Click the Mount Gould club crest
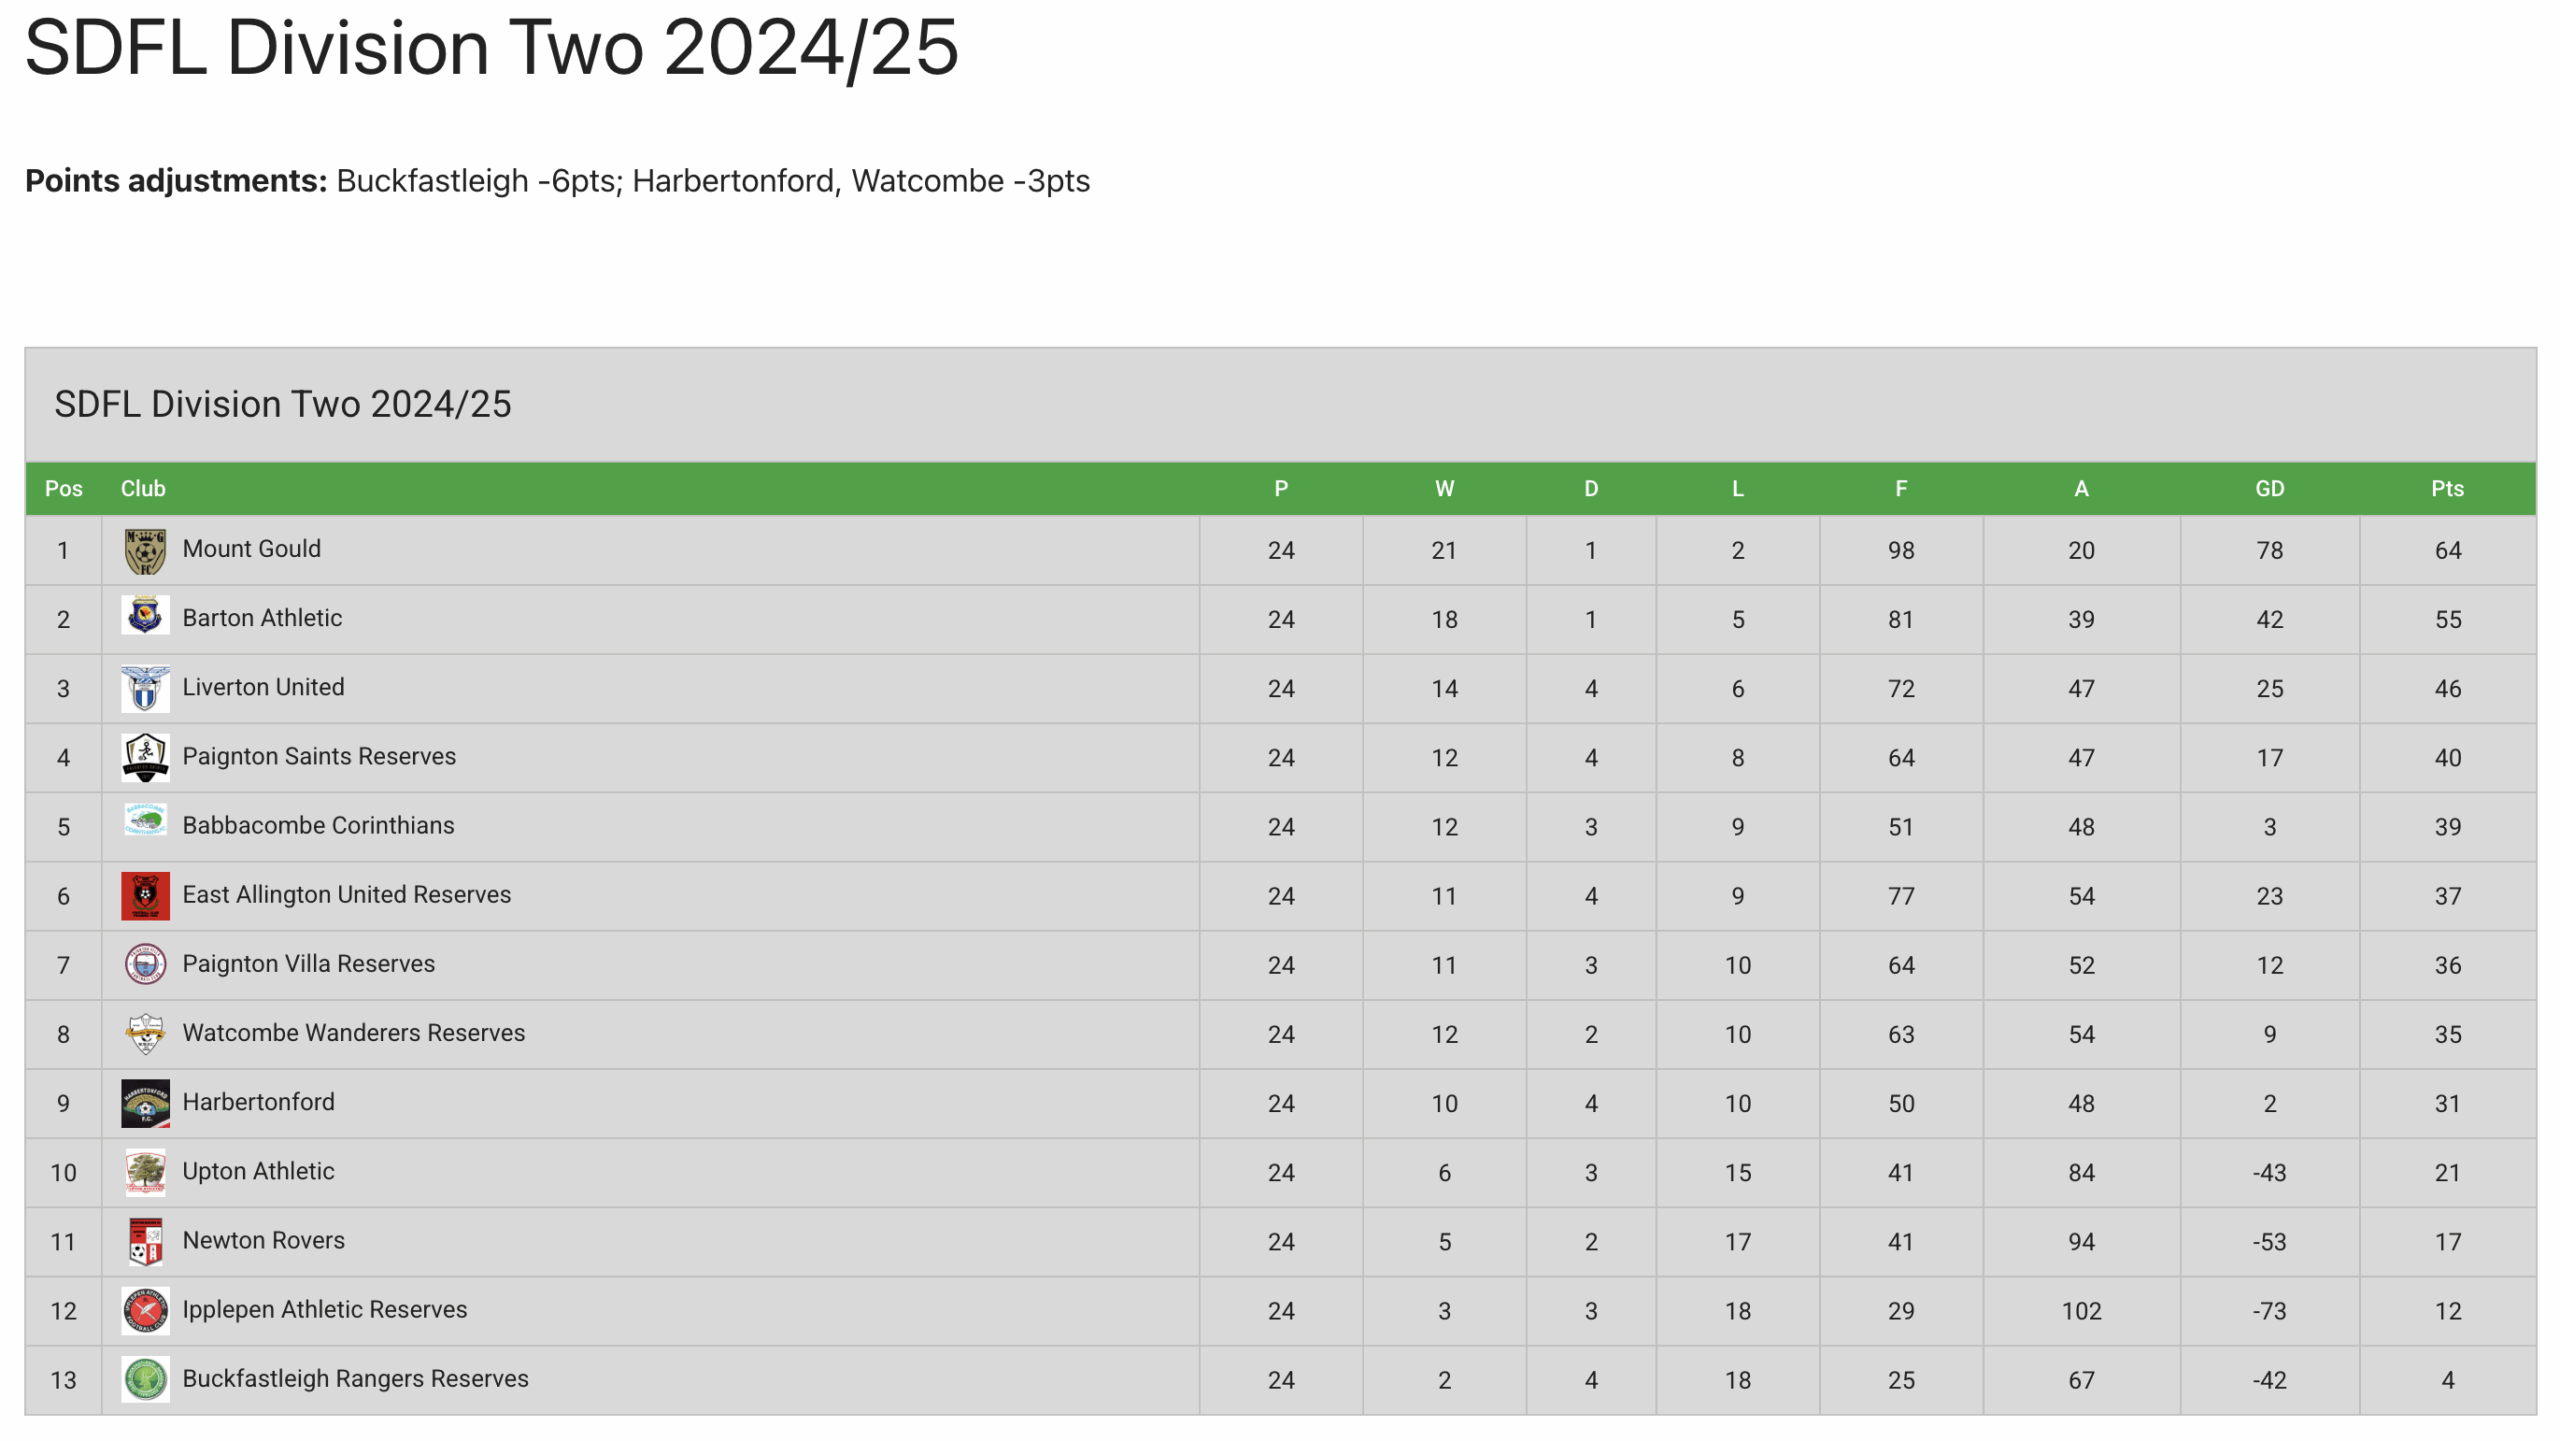Viewport: 2560px width, 1441px height. (145, 551)
